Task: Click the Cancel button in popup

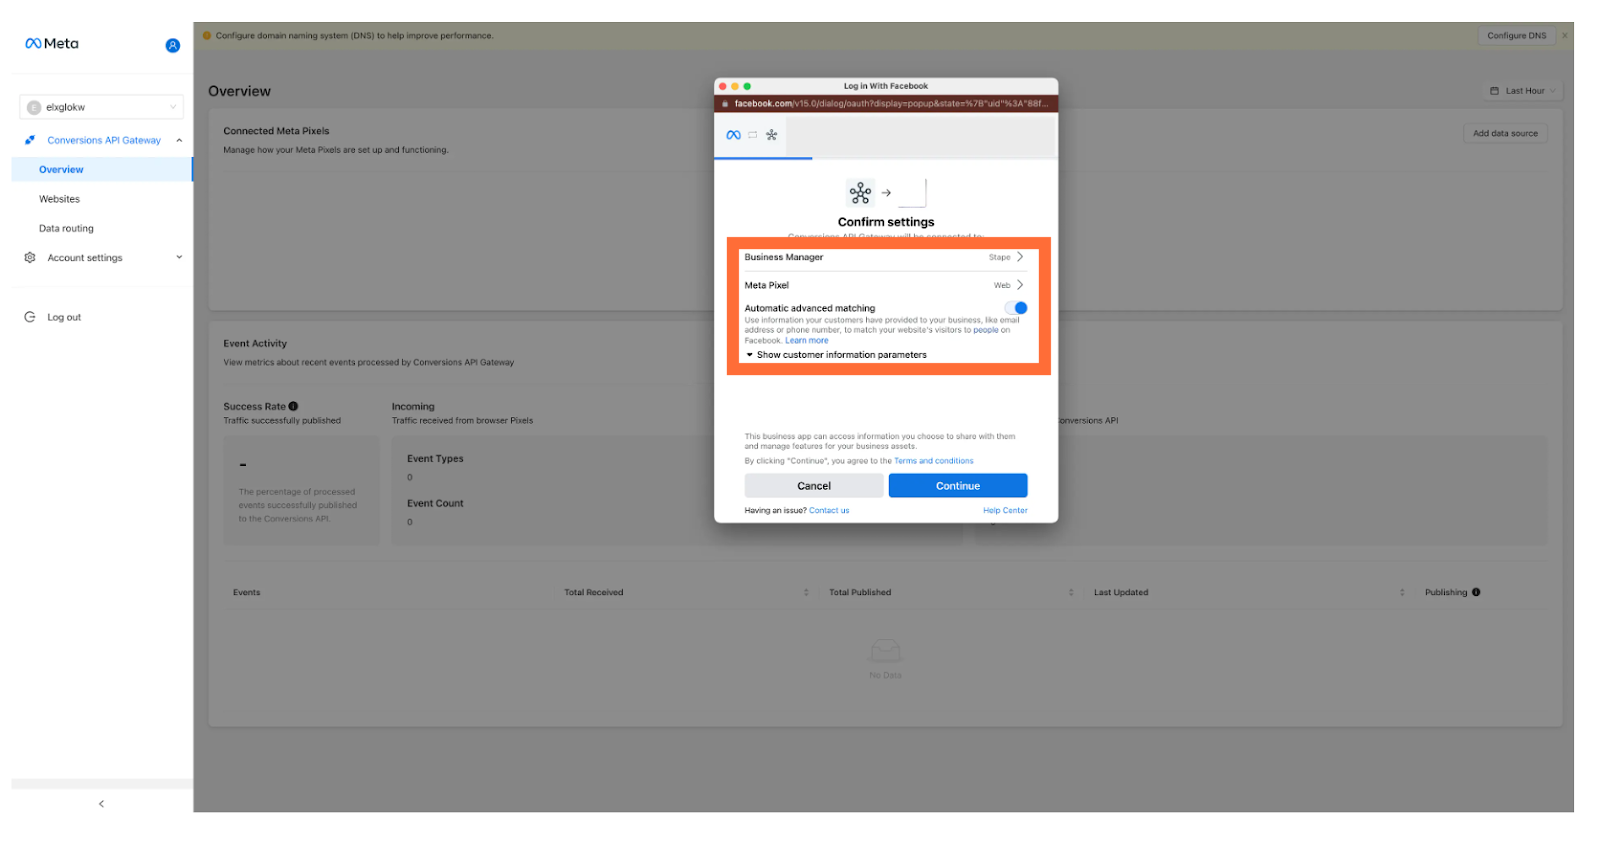Action: (814, 486)
